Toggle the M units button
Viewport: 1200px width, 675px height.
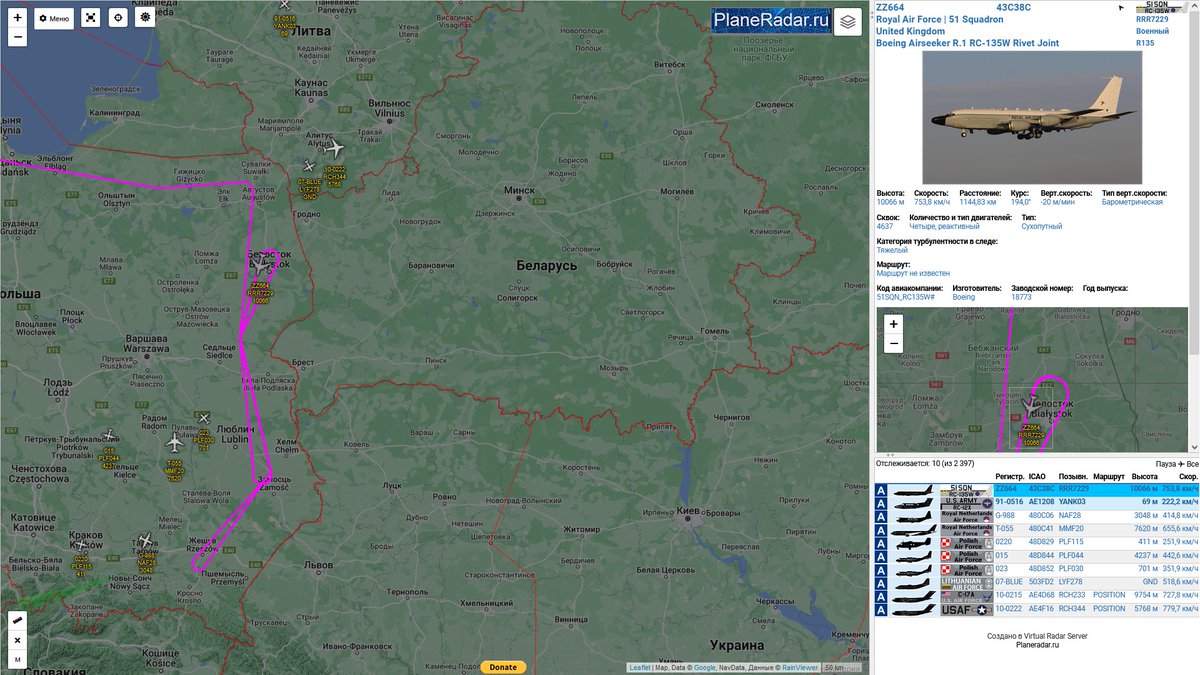pyautogui.click(x=17, y=659)
